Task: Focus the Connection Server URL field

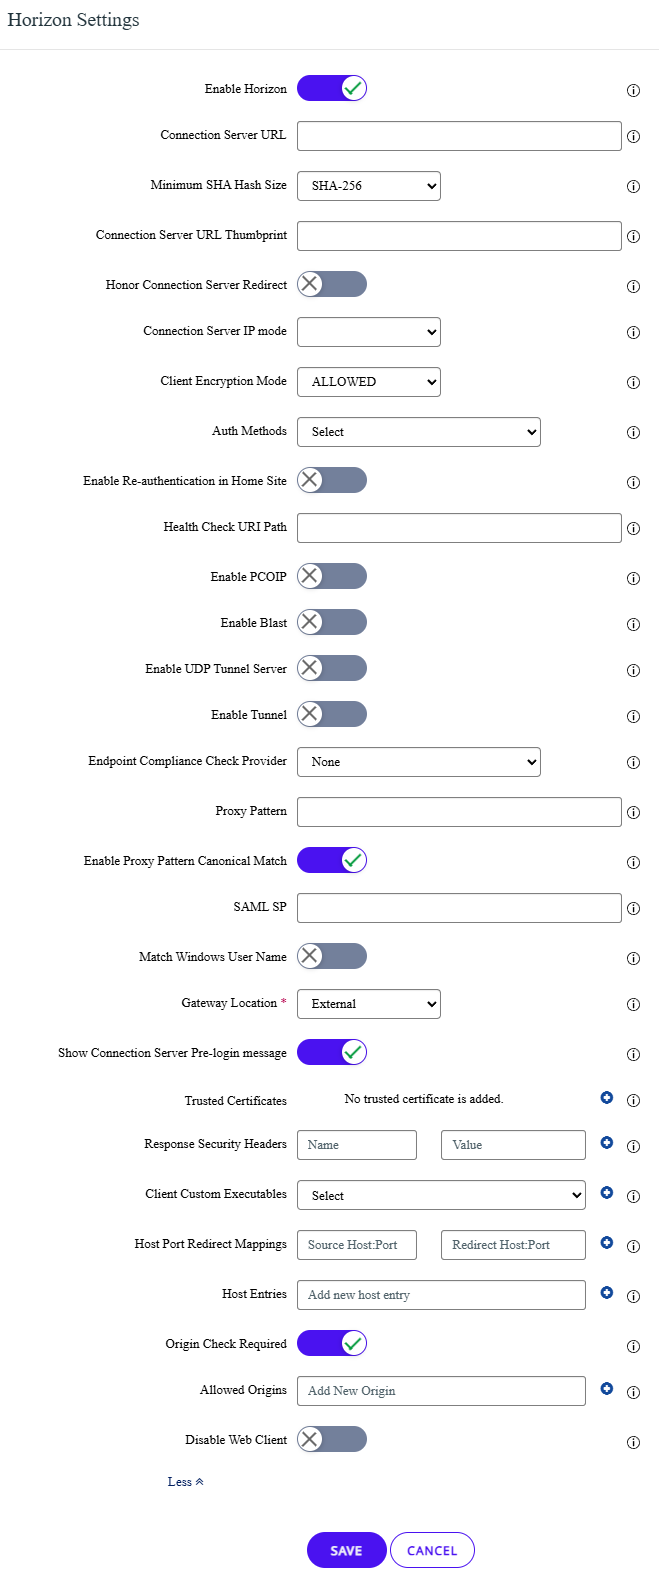Action: [459, 136]
